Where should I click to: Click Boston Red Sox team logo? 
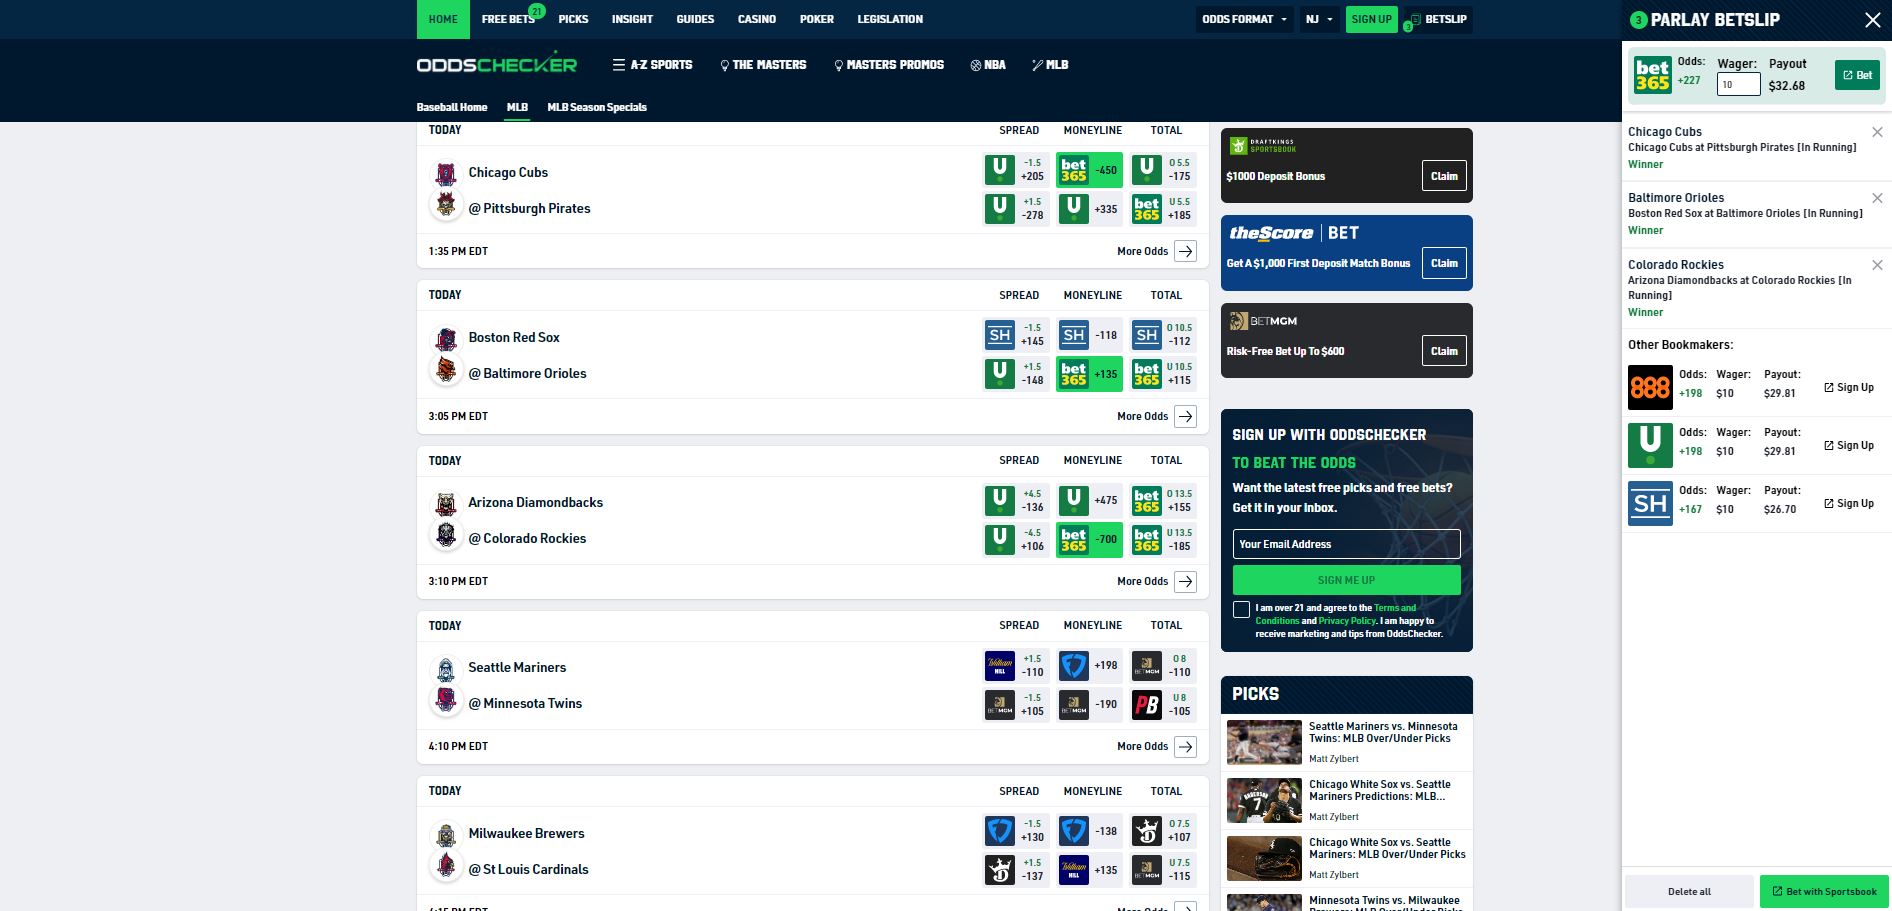446,339
